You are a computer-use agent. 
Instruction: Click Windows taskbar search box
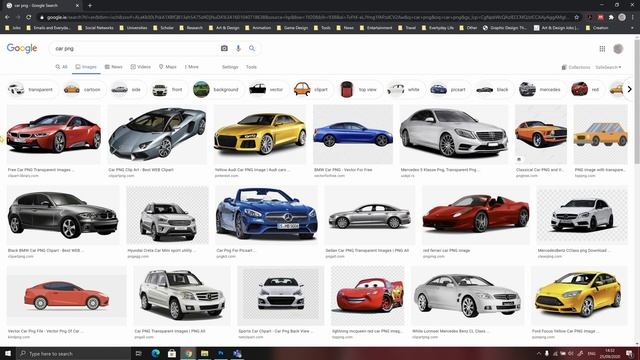click(73, 353)
